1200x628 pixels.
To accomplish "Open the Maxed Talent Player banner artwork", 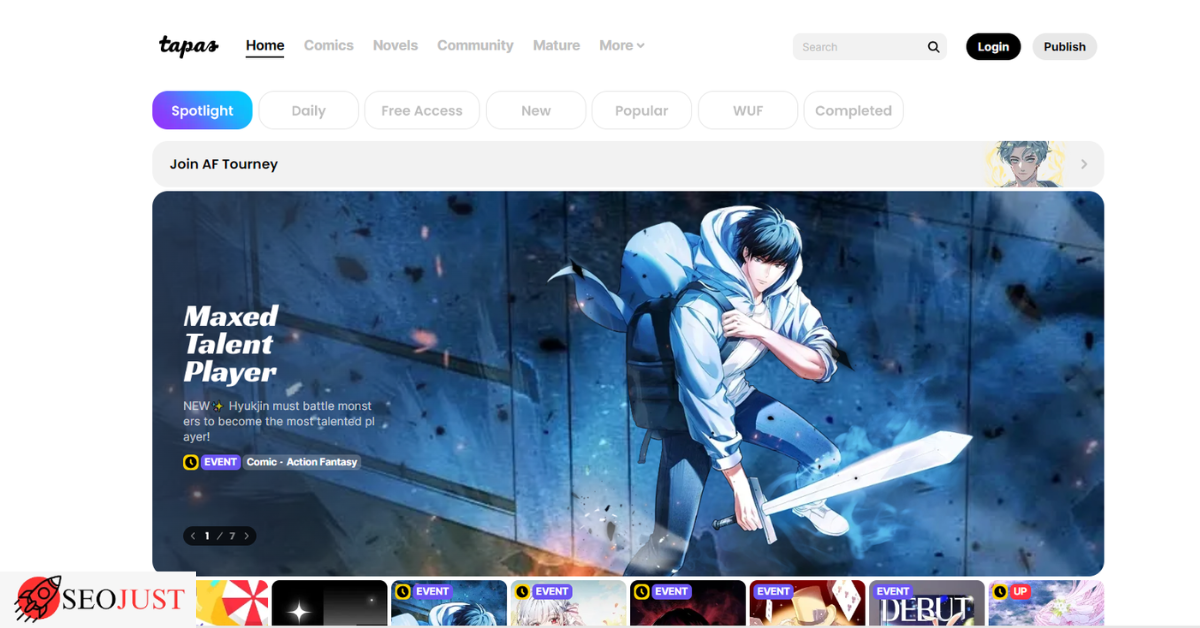I will coord(628,383).
